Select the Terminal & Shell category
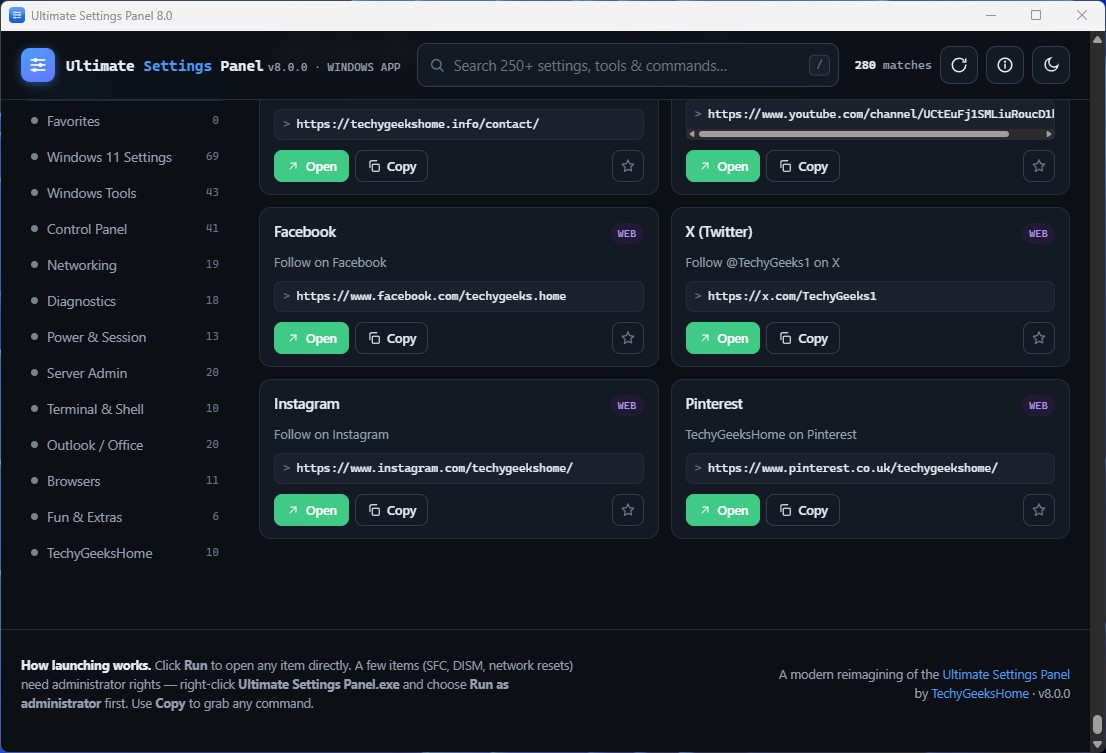Viewport: 1106px width, 753px height. (125, 408)
